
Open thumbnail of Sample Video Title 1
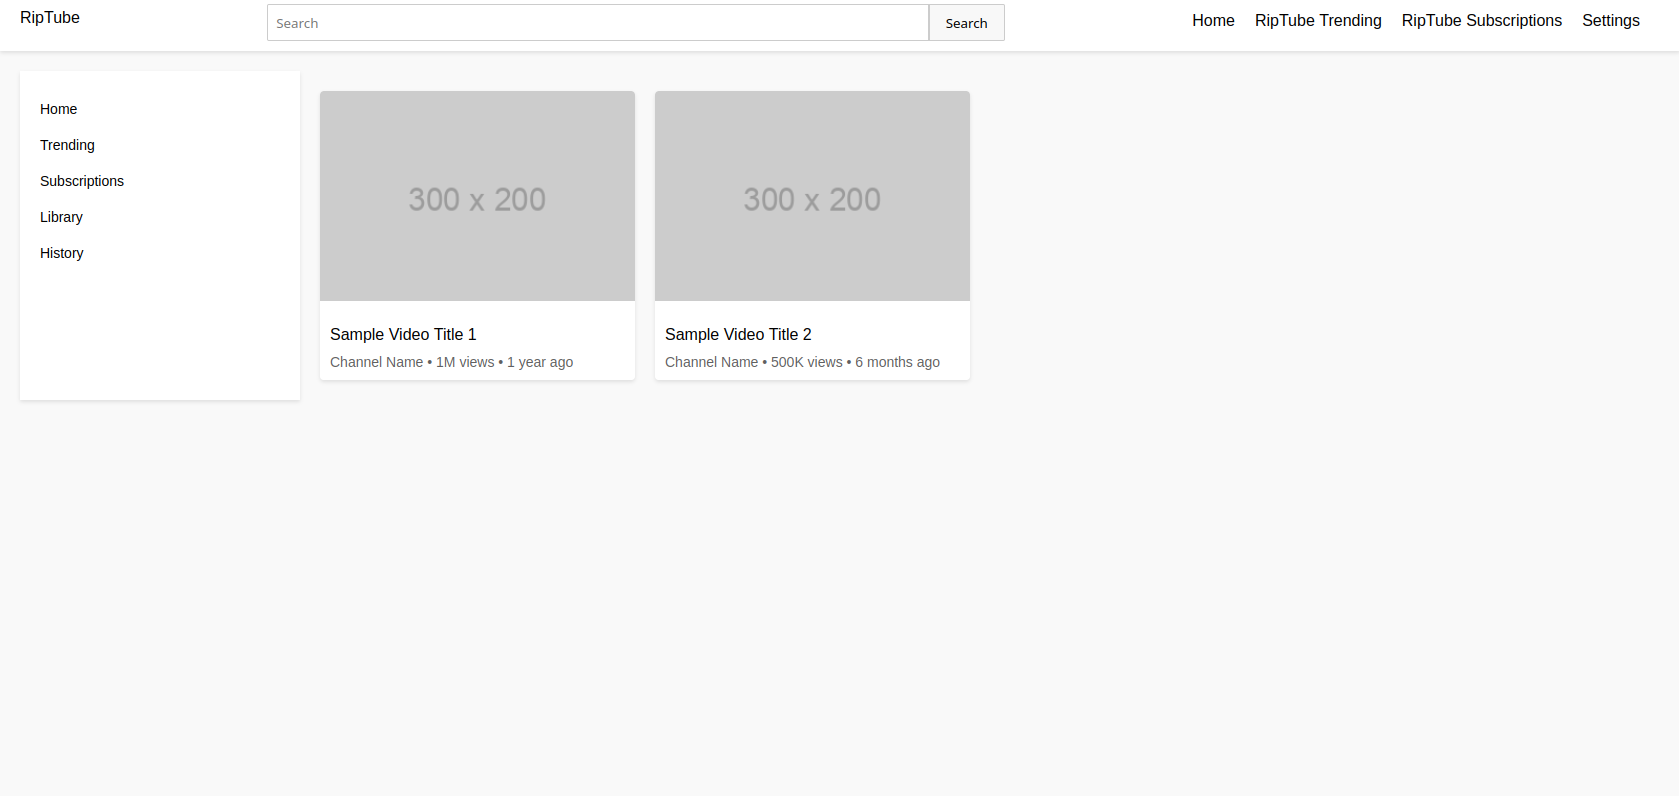[477, 196]
